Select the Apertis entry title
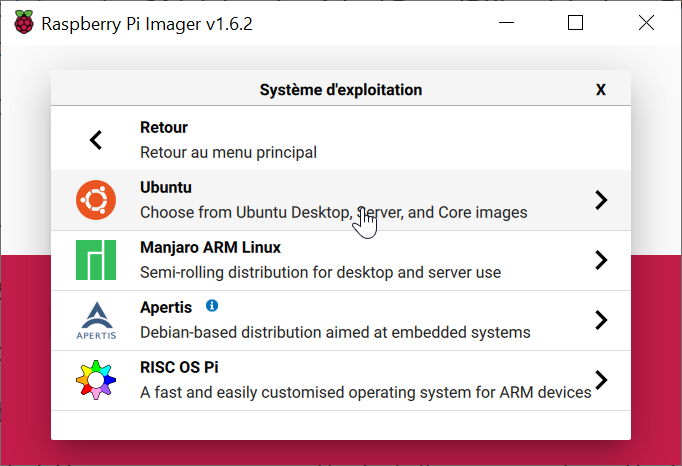Image resolution: width=682 pixels, height=466 pixels. tap(166, 308)
